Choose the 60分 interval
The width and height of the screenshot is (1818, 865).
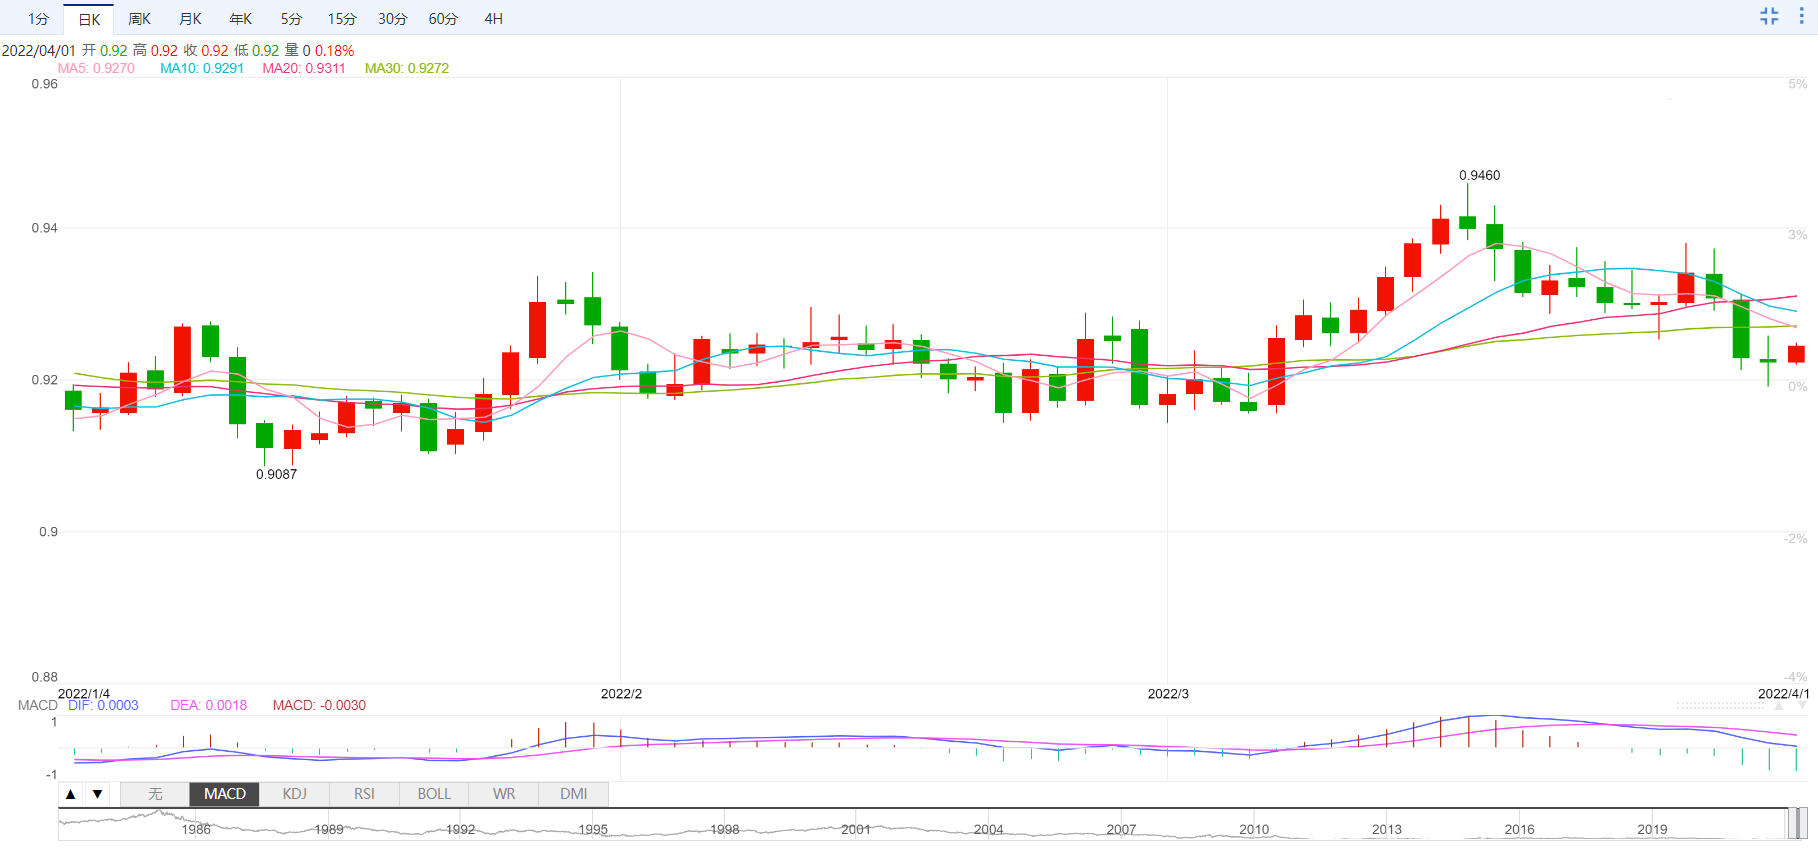443,19
